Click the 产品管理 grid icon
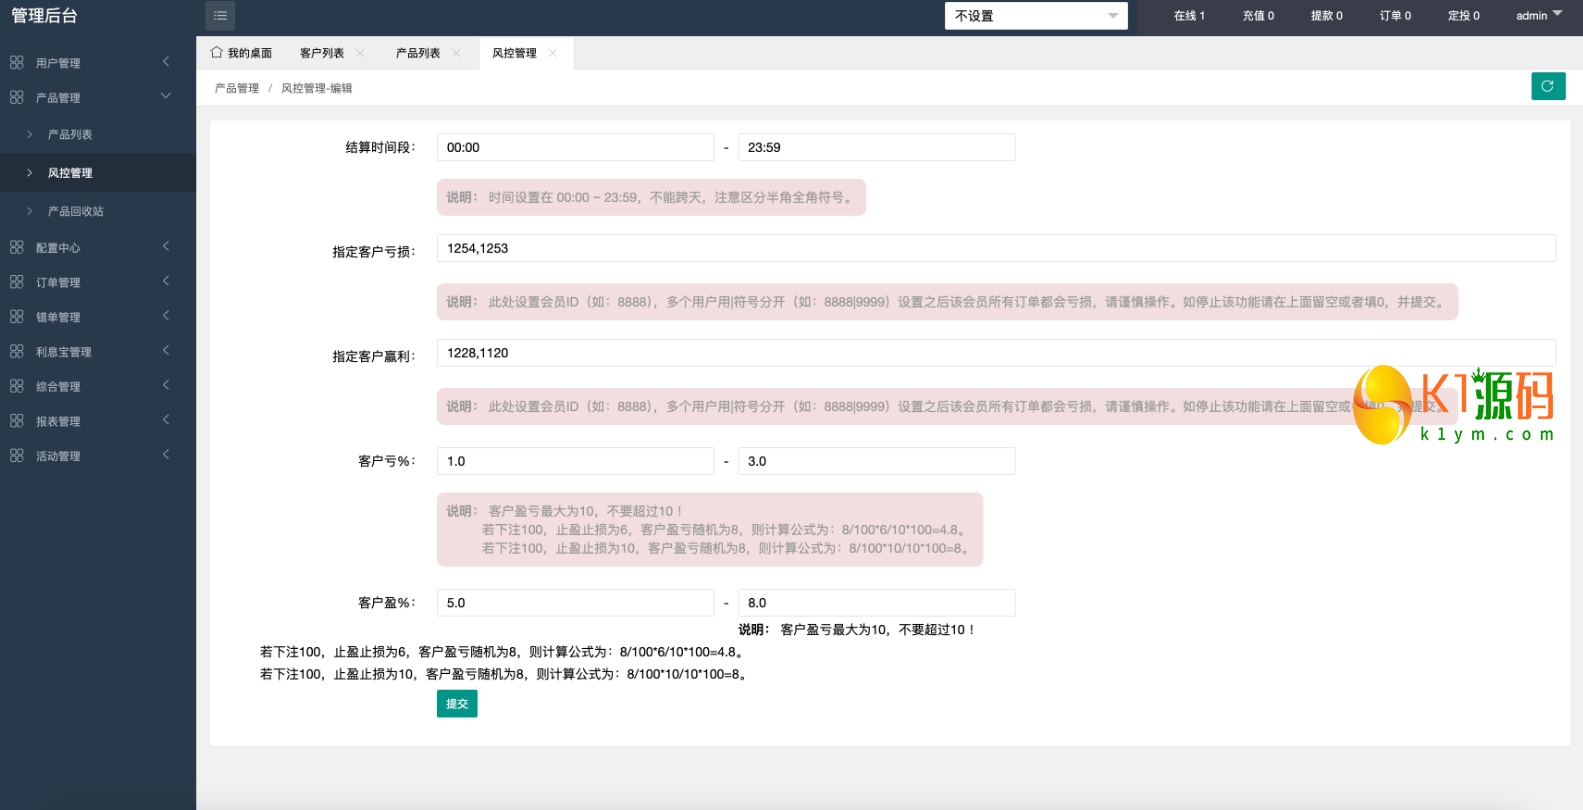 tap(17, 97)
